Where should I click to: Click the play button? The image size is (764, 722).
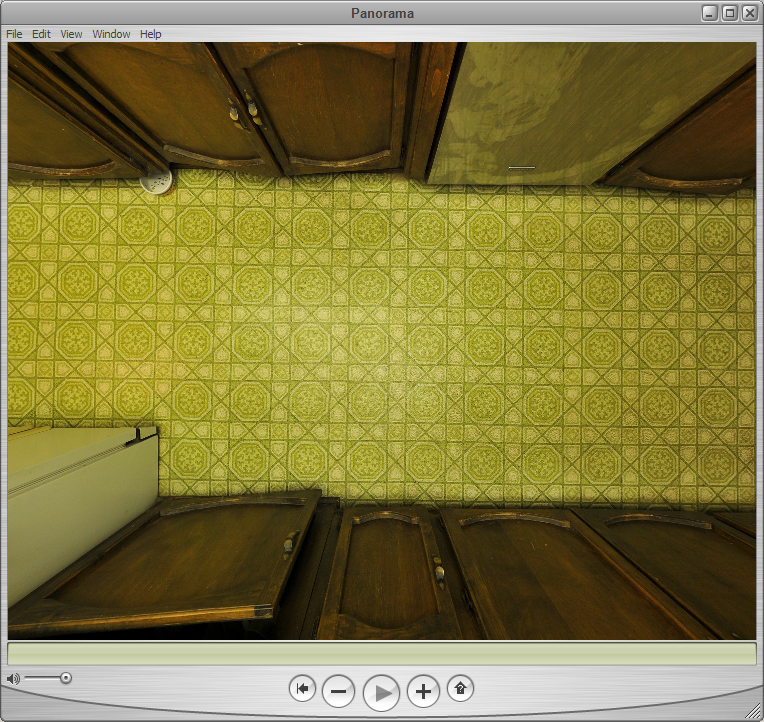pos(382,692)
